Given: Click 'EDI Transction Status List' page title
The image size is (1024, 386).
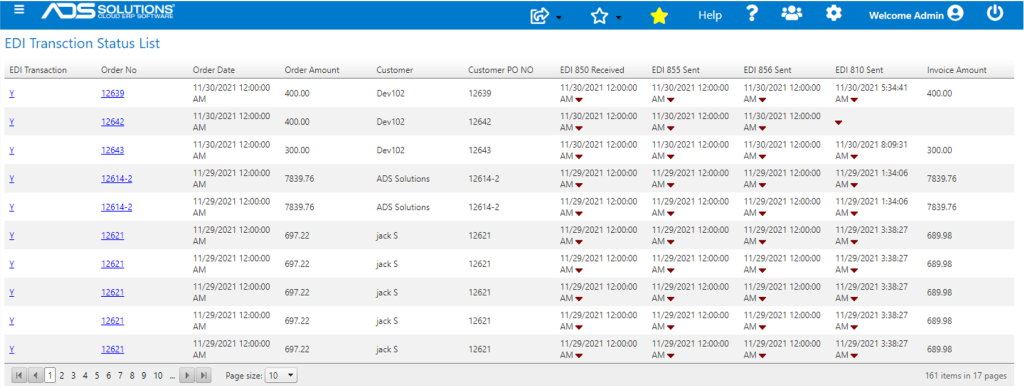Looking at the screenshot, I should pyautogui.click(x=82, y=44).
